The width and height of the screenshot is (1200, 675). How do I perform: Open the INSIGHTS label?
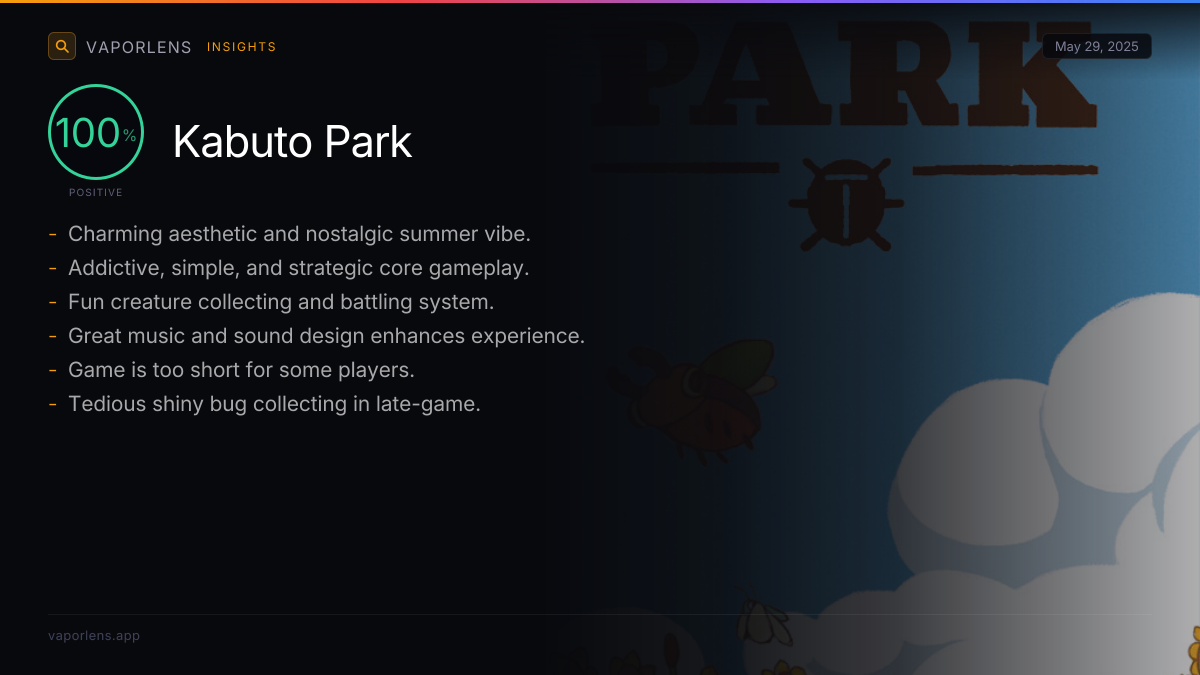pyautogui.click(x=242, y=47)
